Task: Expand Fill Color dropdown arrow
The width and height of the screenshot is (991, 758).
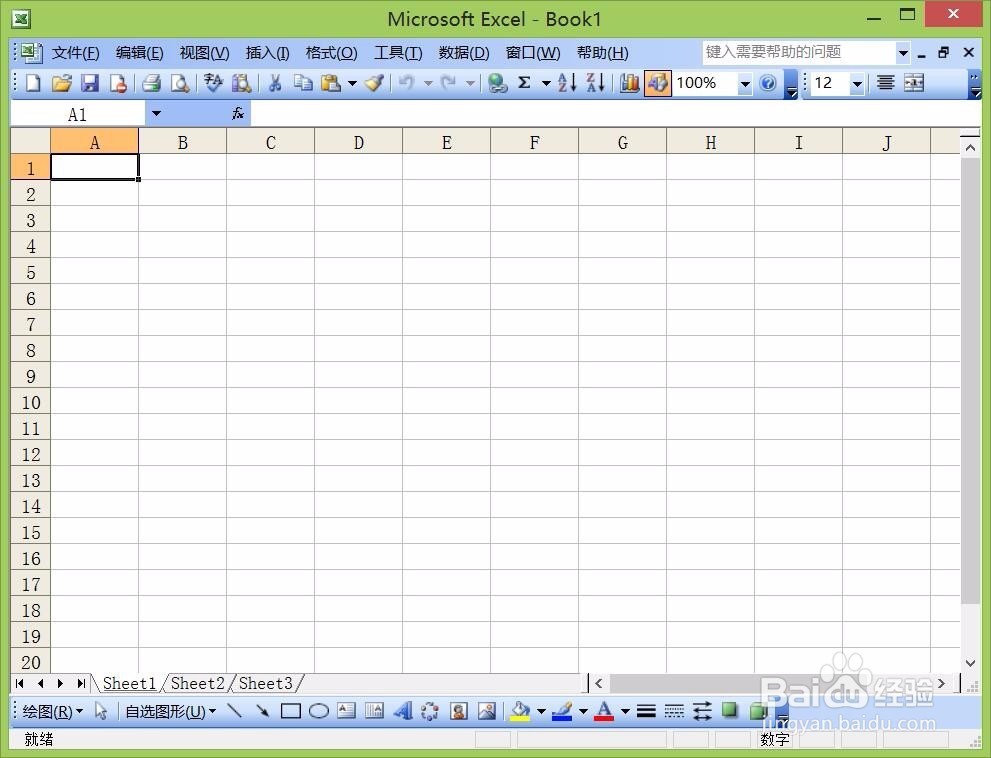Action: (541, 711)
